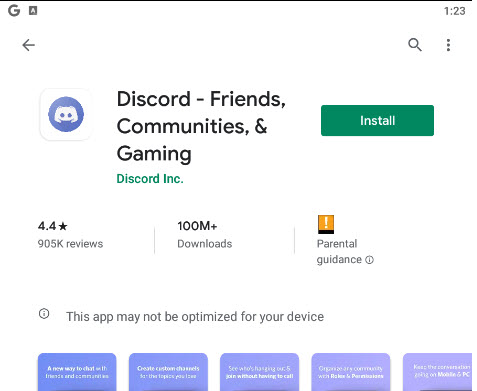The image size is (477, 391).
Task: Click the 1:23 clock in status bar
Action: point(455,11)
